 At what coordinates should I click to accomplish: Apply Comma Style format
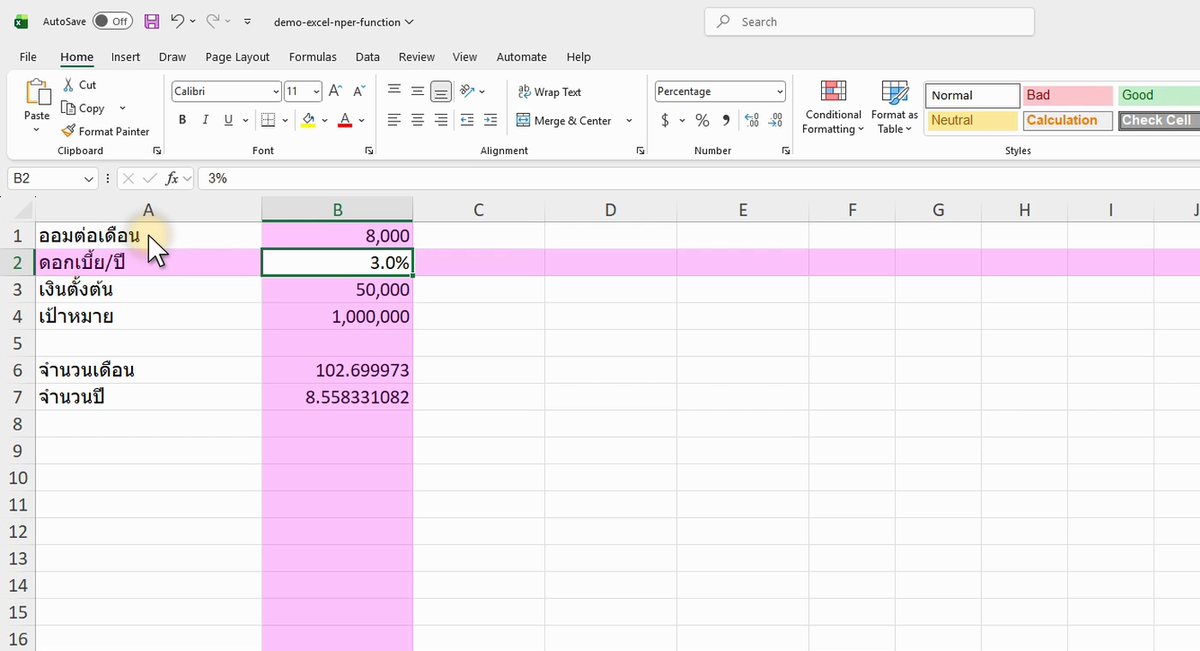point(726,120)
